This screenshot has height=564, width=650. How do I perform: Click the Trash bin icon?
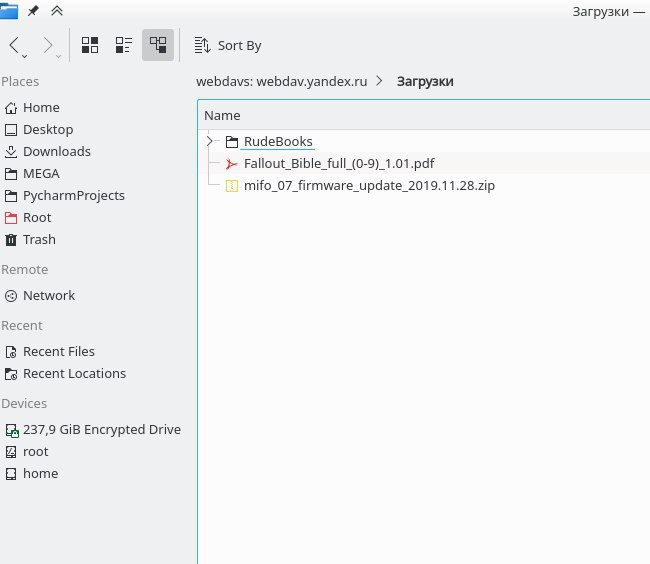coord(11,240)
